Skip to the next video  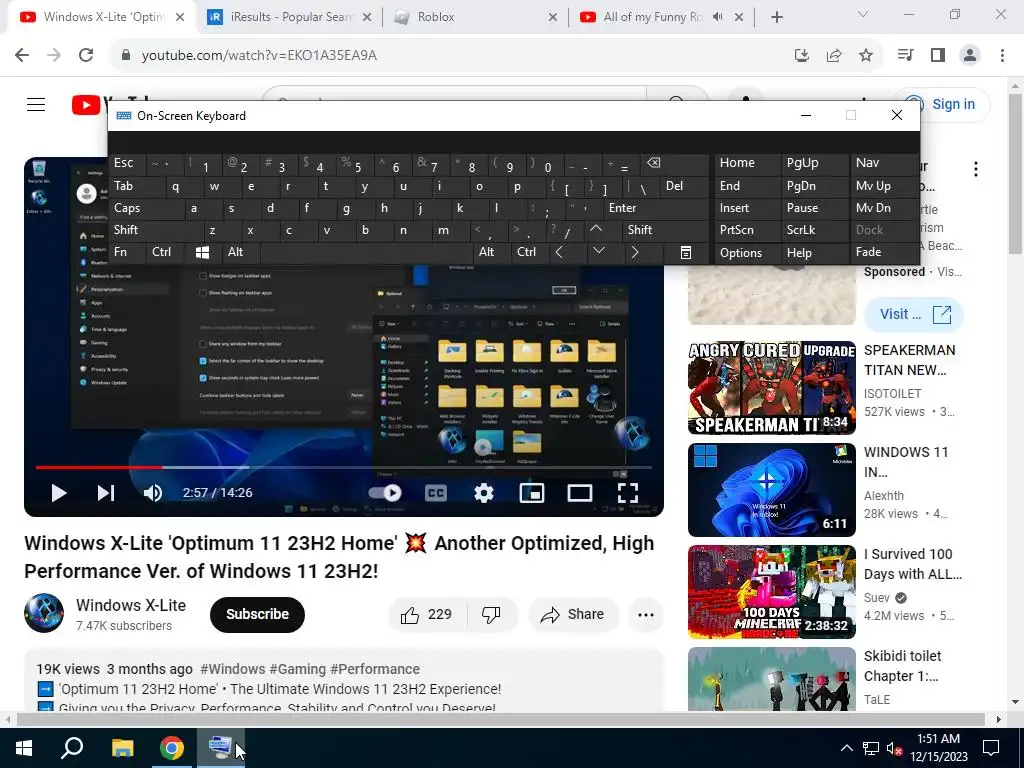click(x=106, y=493)
